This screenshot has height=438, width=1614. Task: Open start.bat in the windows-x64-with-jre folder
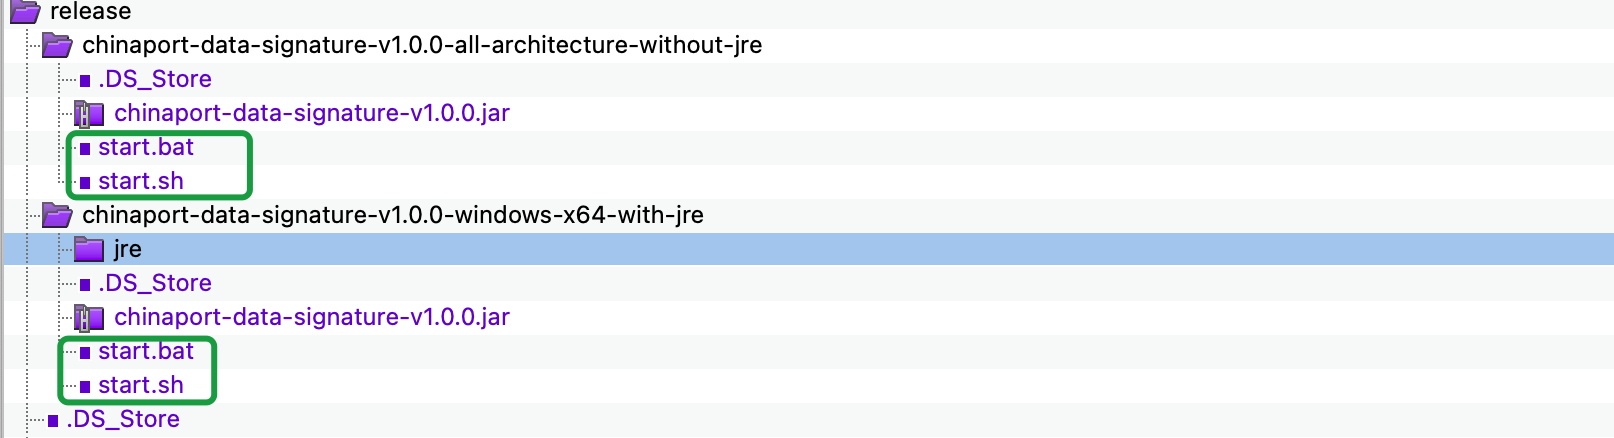[x=146, y=351]
